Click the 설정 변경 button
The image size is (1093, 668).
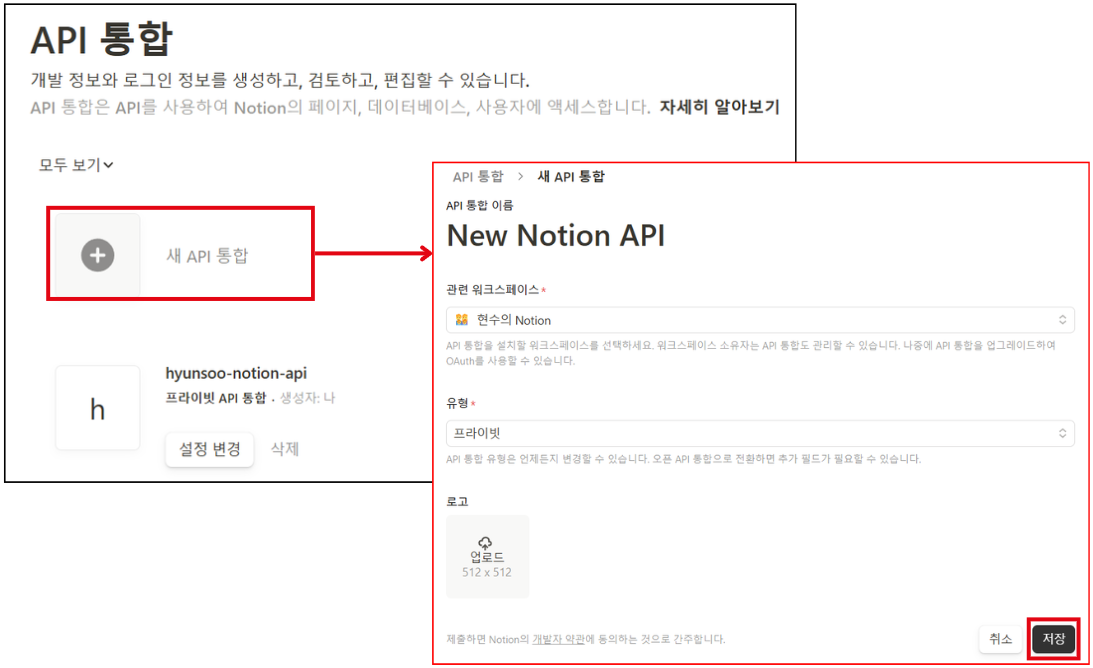point(210,449)
